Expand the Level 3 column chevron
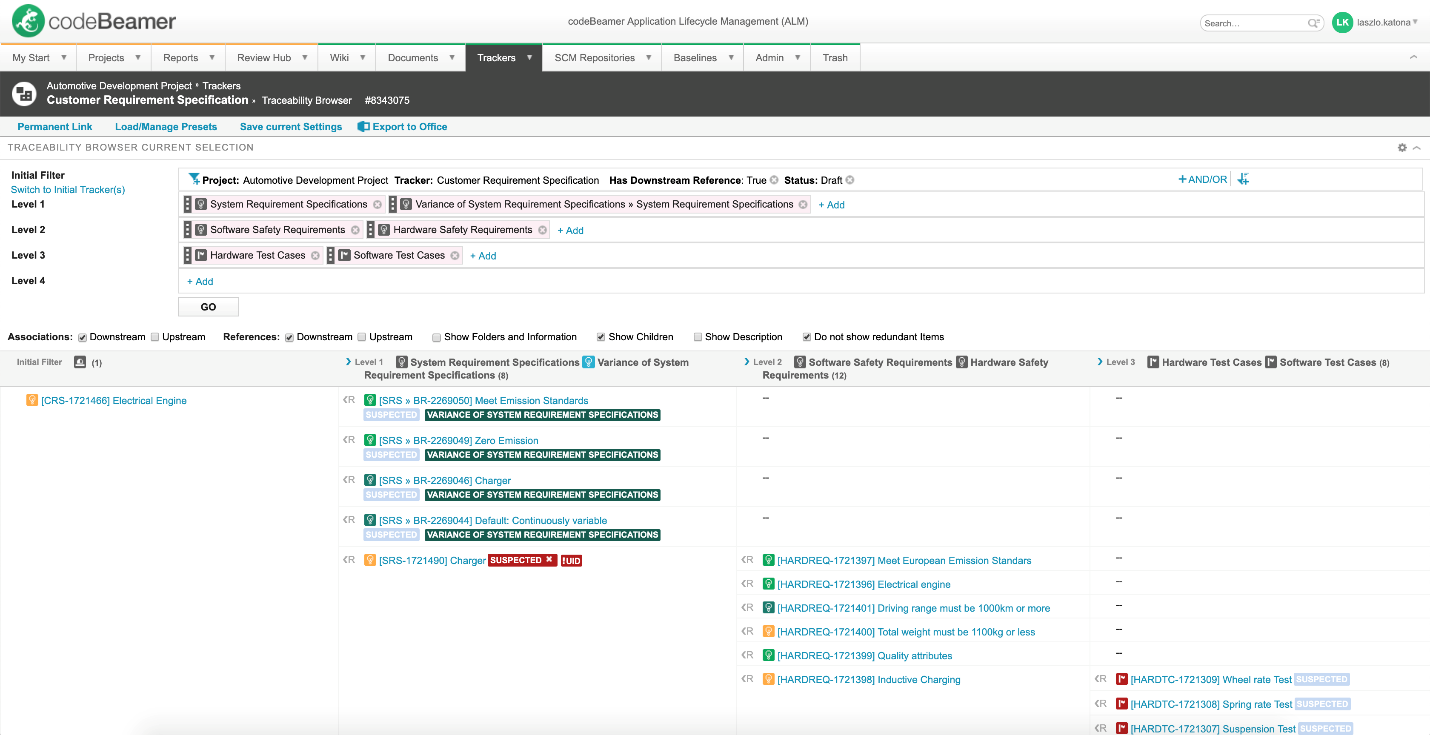This screenshot has height=735, width=1430. 1100,362
